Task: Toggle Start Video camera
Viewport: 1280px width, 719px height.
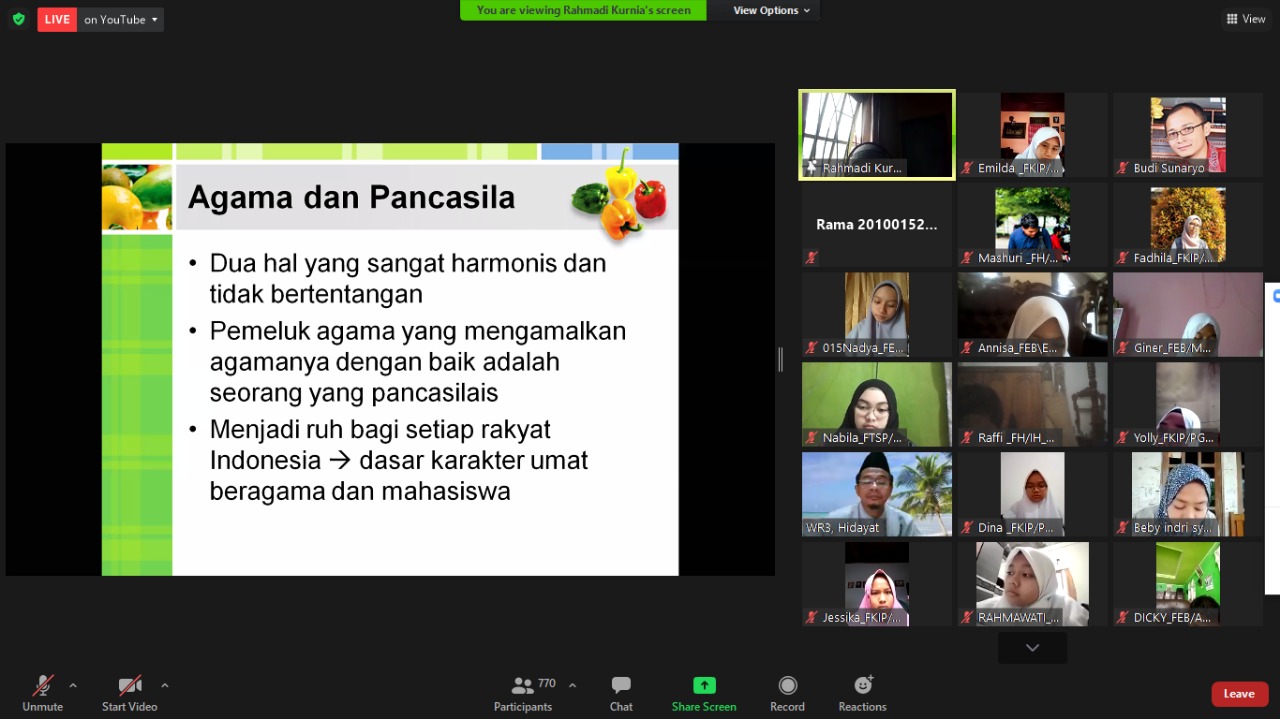Action: [129, 686]
